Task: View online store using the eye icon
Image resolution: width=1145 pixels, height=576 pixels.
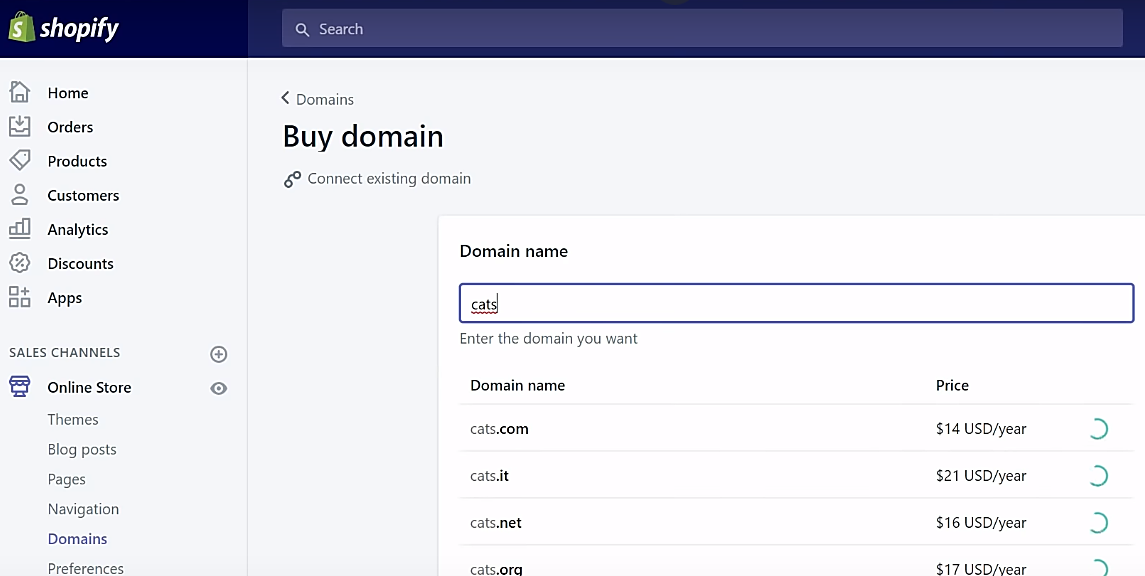Action: tap(218, 388)
